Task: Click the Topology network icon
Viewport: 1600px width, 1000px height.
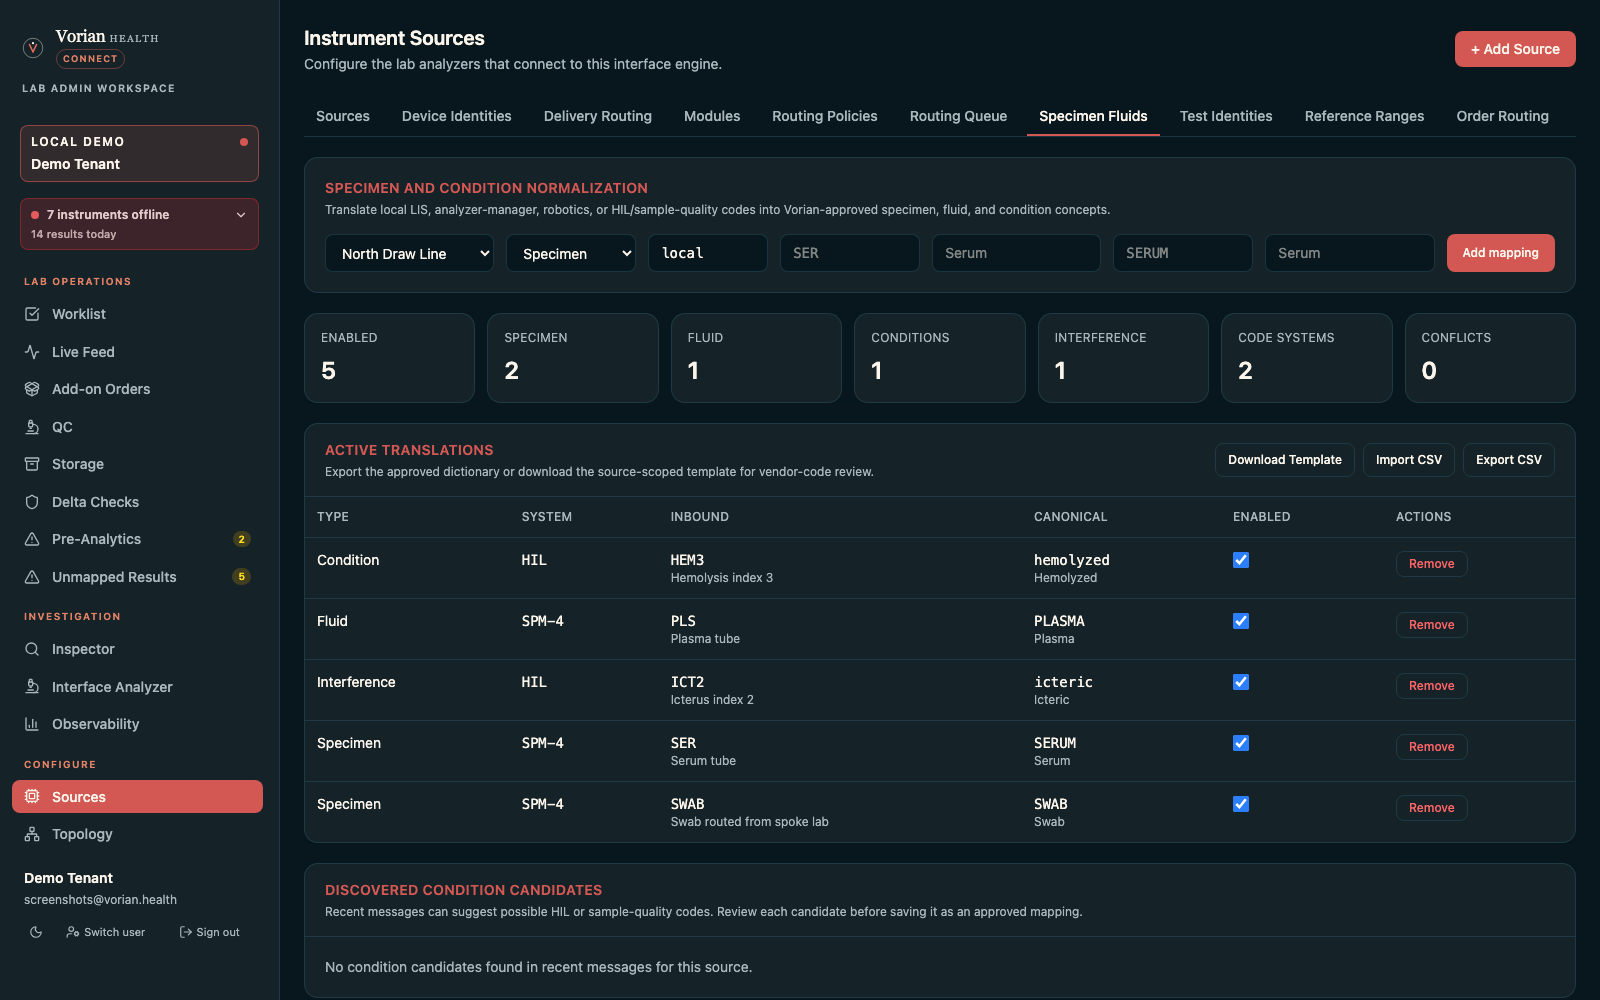Action: (x=32, y=834)
